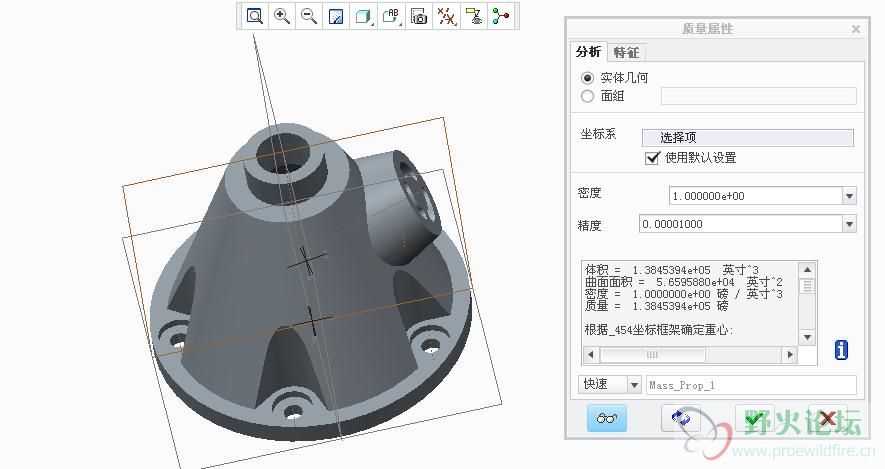Click results horizontal scroll left arrow
This screenshot has width=885, height=469.
click(590, 355)
